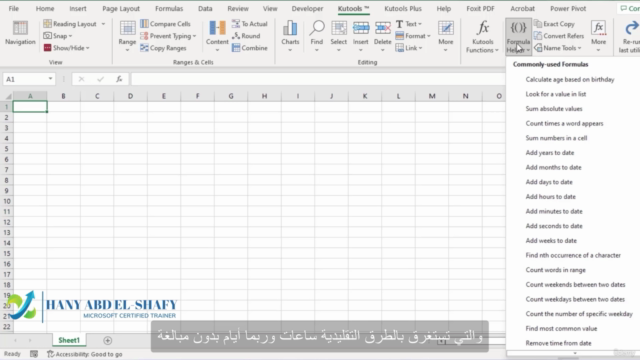640x360 pixels.
Task: Open the Range tool icon
Action: 127,28
